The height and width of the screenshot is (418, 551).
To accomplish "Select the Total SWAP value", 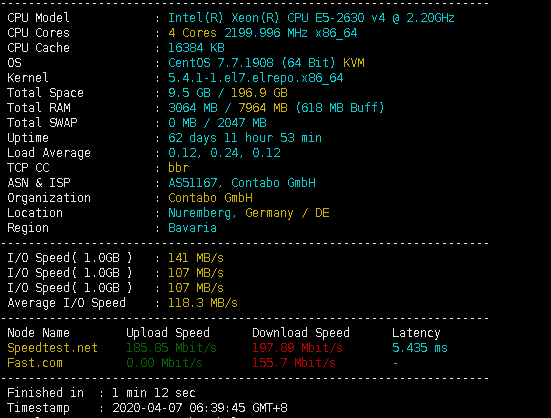I will tap(217, 123).
